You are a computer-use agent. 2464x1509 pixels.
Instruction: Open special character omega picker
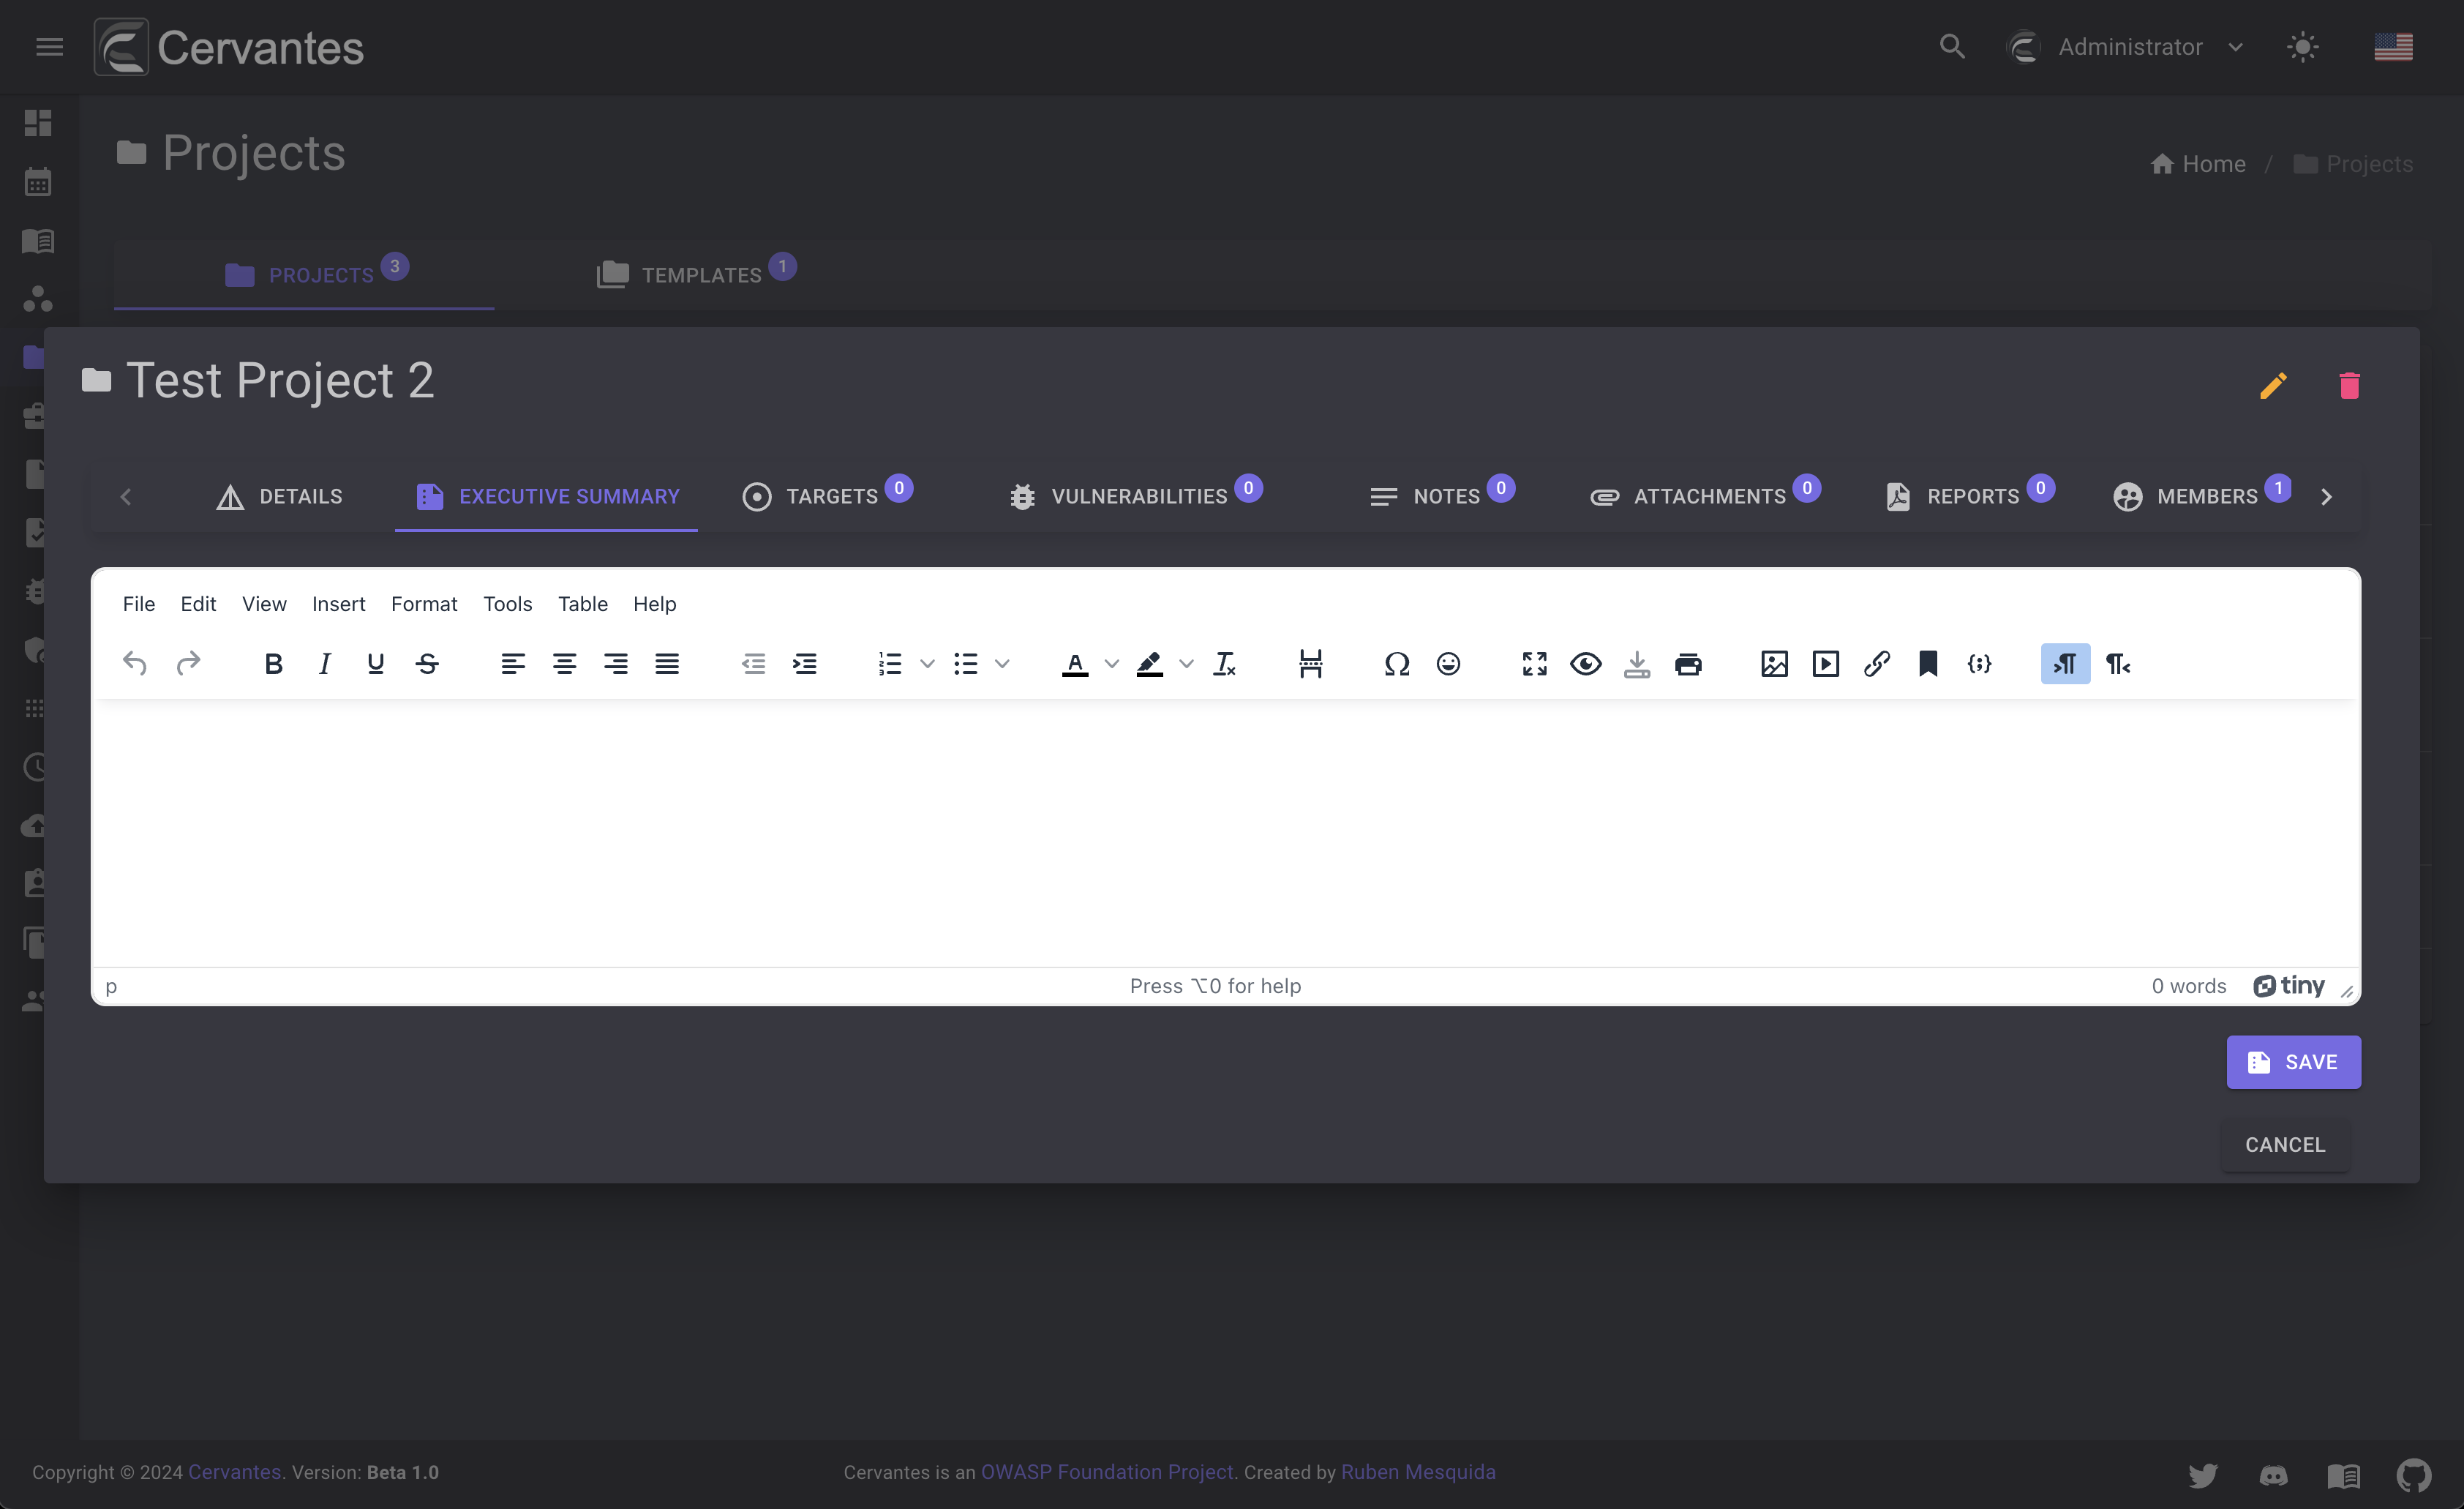(x=1397, y=664)
